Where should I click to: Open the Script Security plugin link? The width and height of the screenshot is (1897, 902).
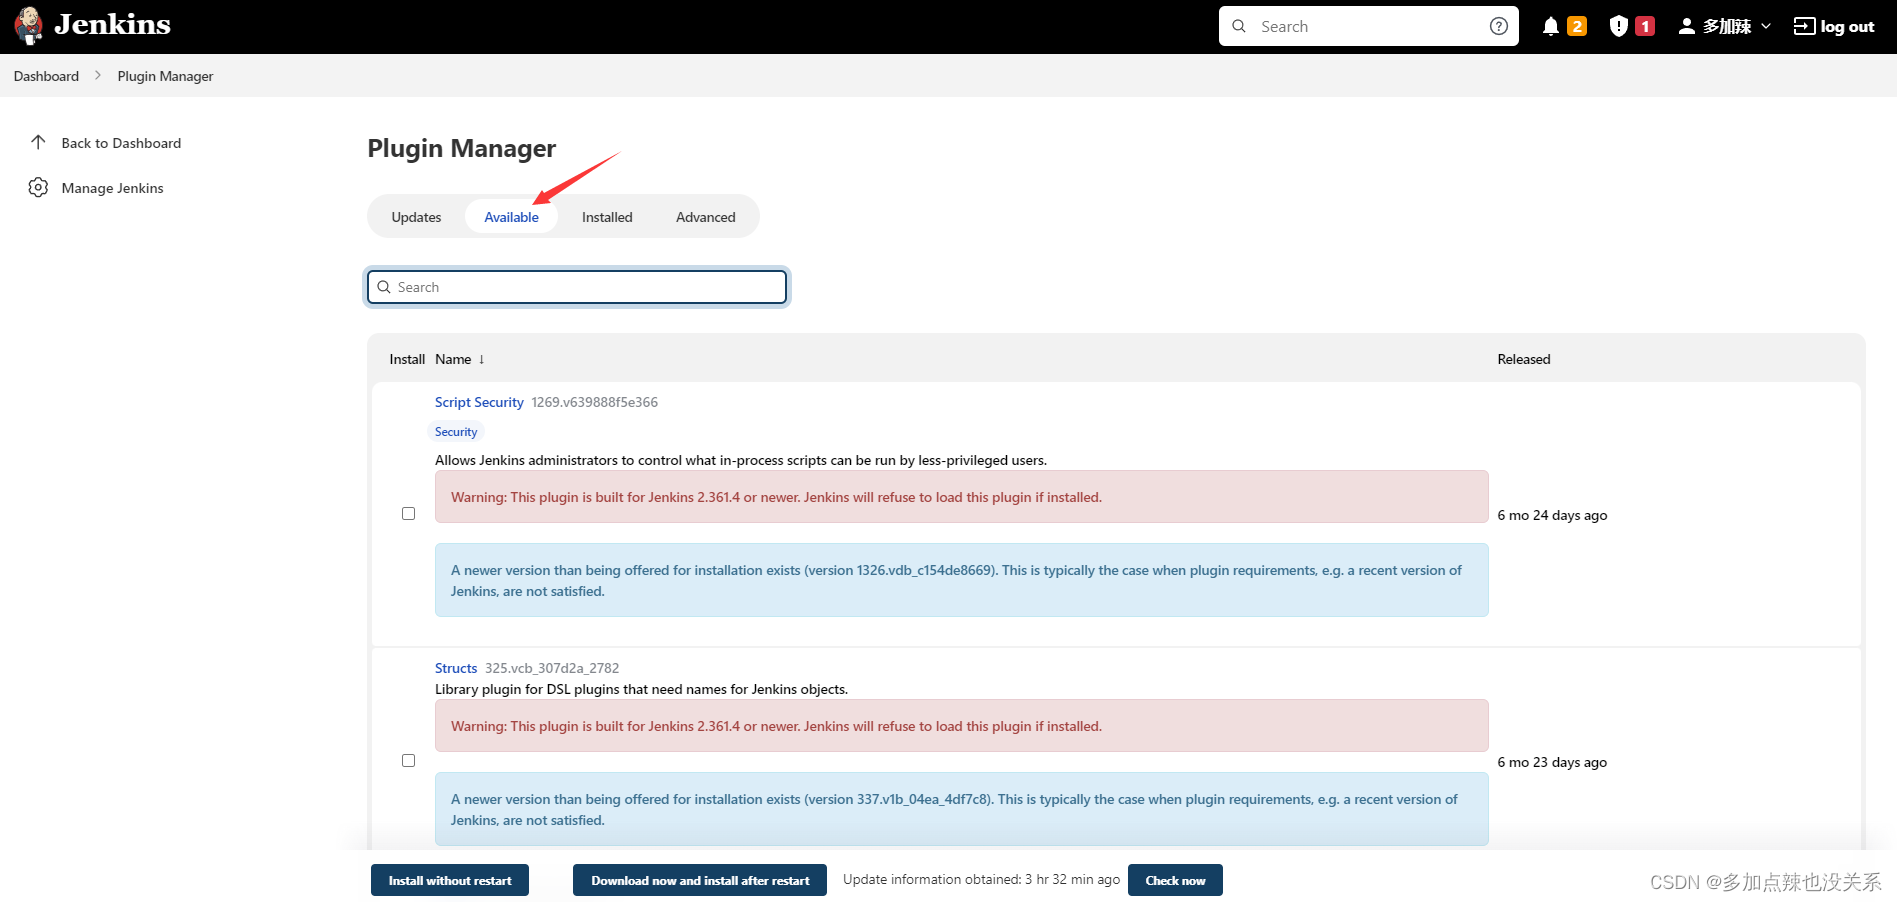pos(479,402)
